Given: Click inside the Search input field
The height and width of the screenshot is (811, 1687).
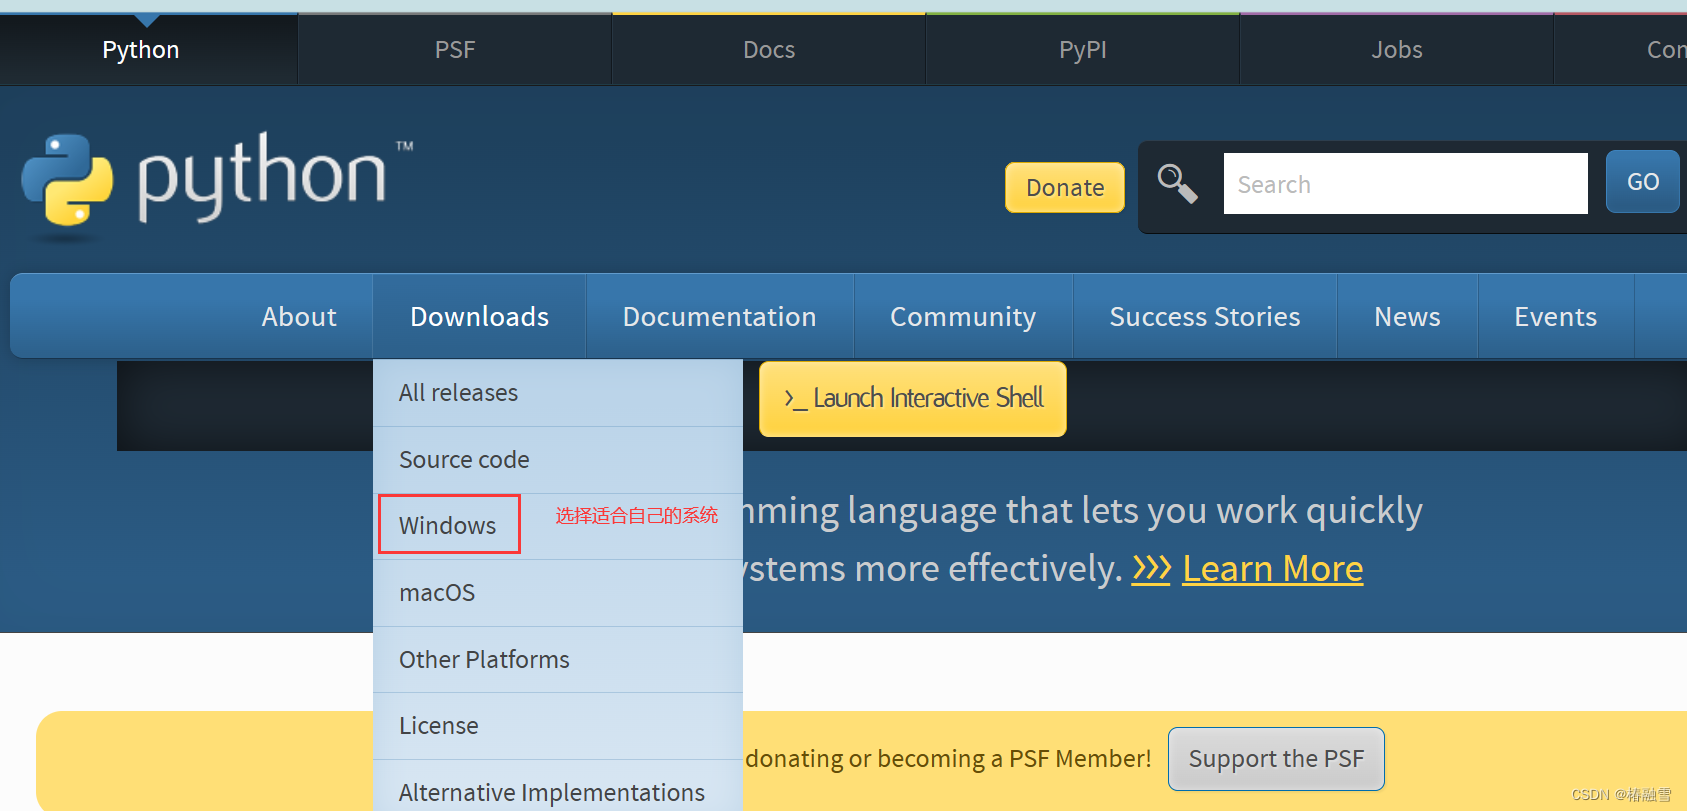Looking at the screenshot, I should tap(1405, 184).
